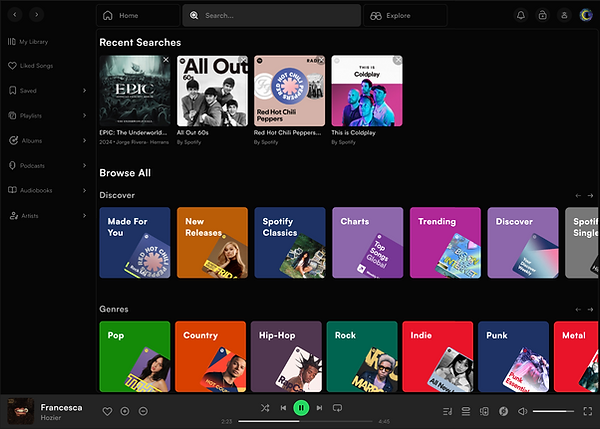This screenshot has width=600, height=429.
Task: Open the Indie genre tile
Action: click(x=438, y=356)
